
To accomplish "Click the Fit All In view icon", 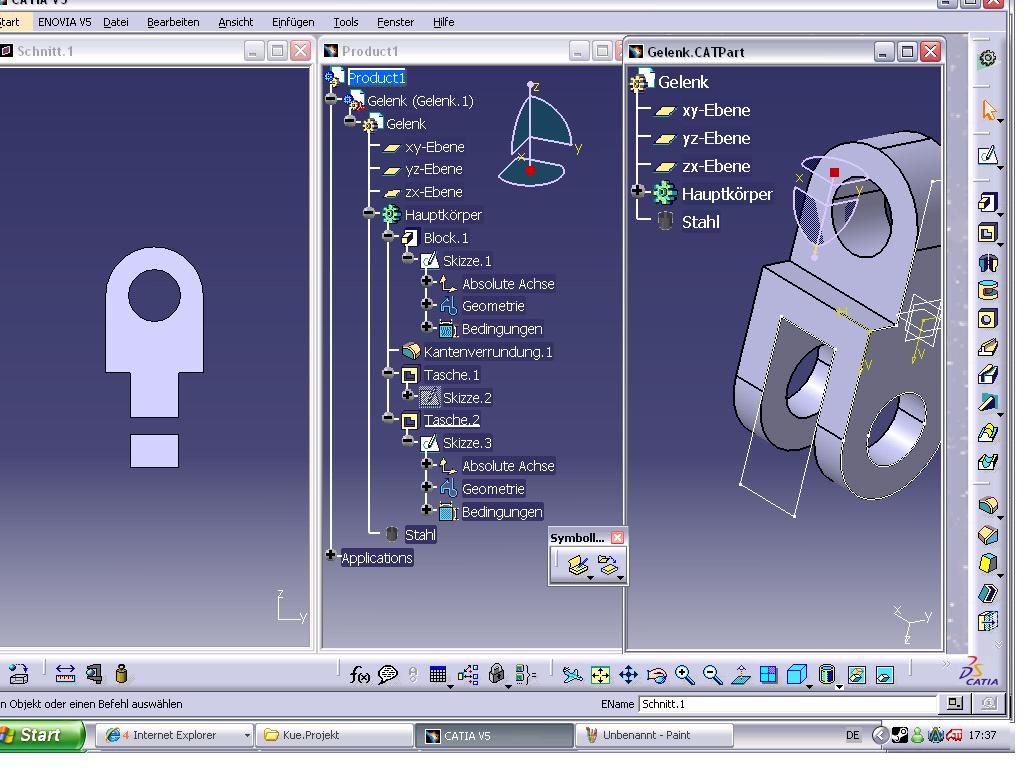I will 600,675.
